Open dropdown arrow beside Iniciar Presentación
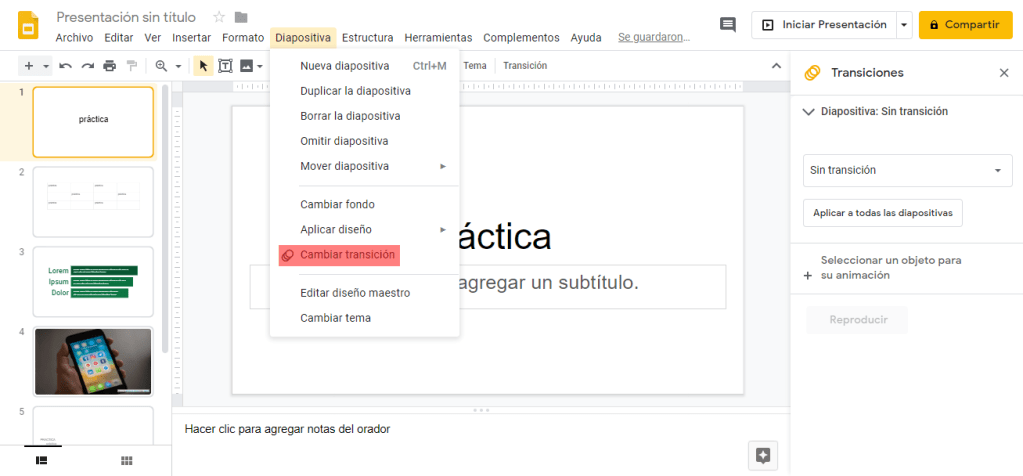 point(904,25)
